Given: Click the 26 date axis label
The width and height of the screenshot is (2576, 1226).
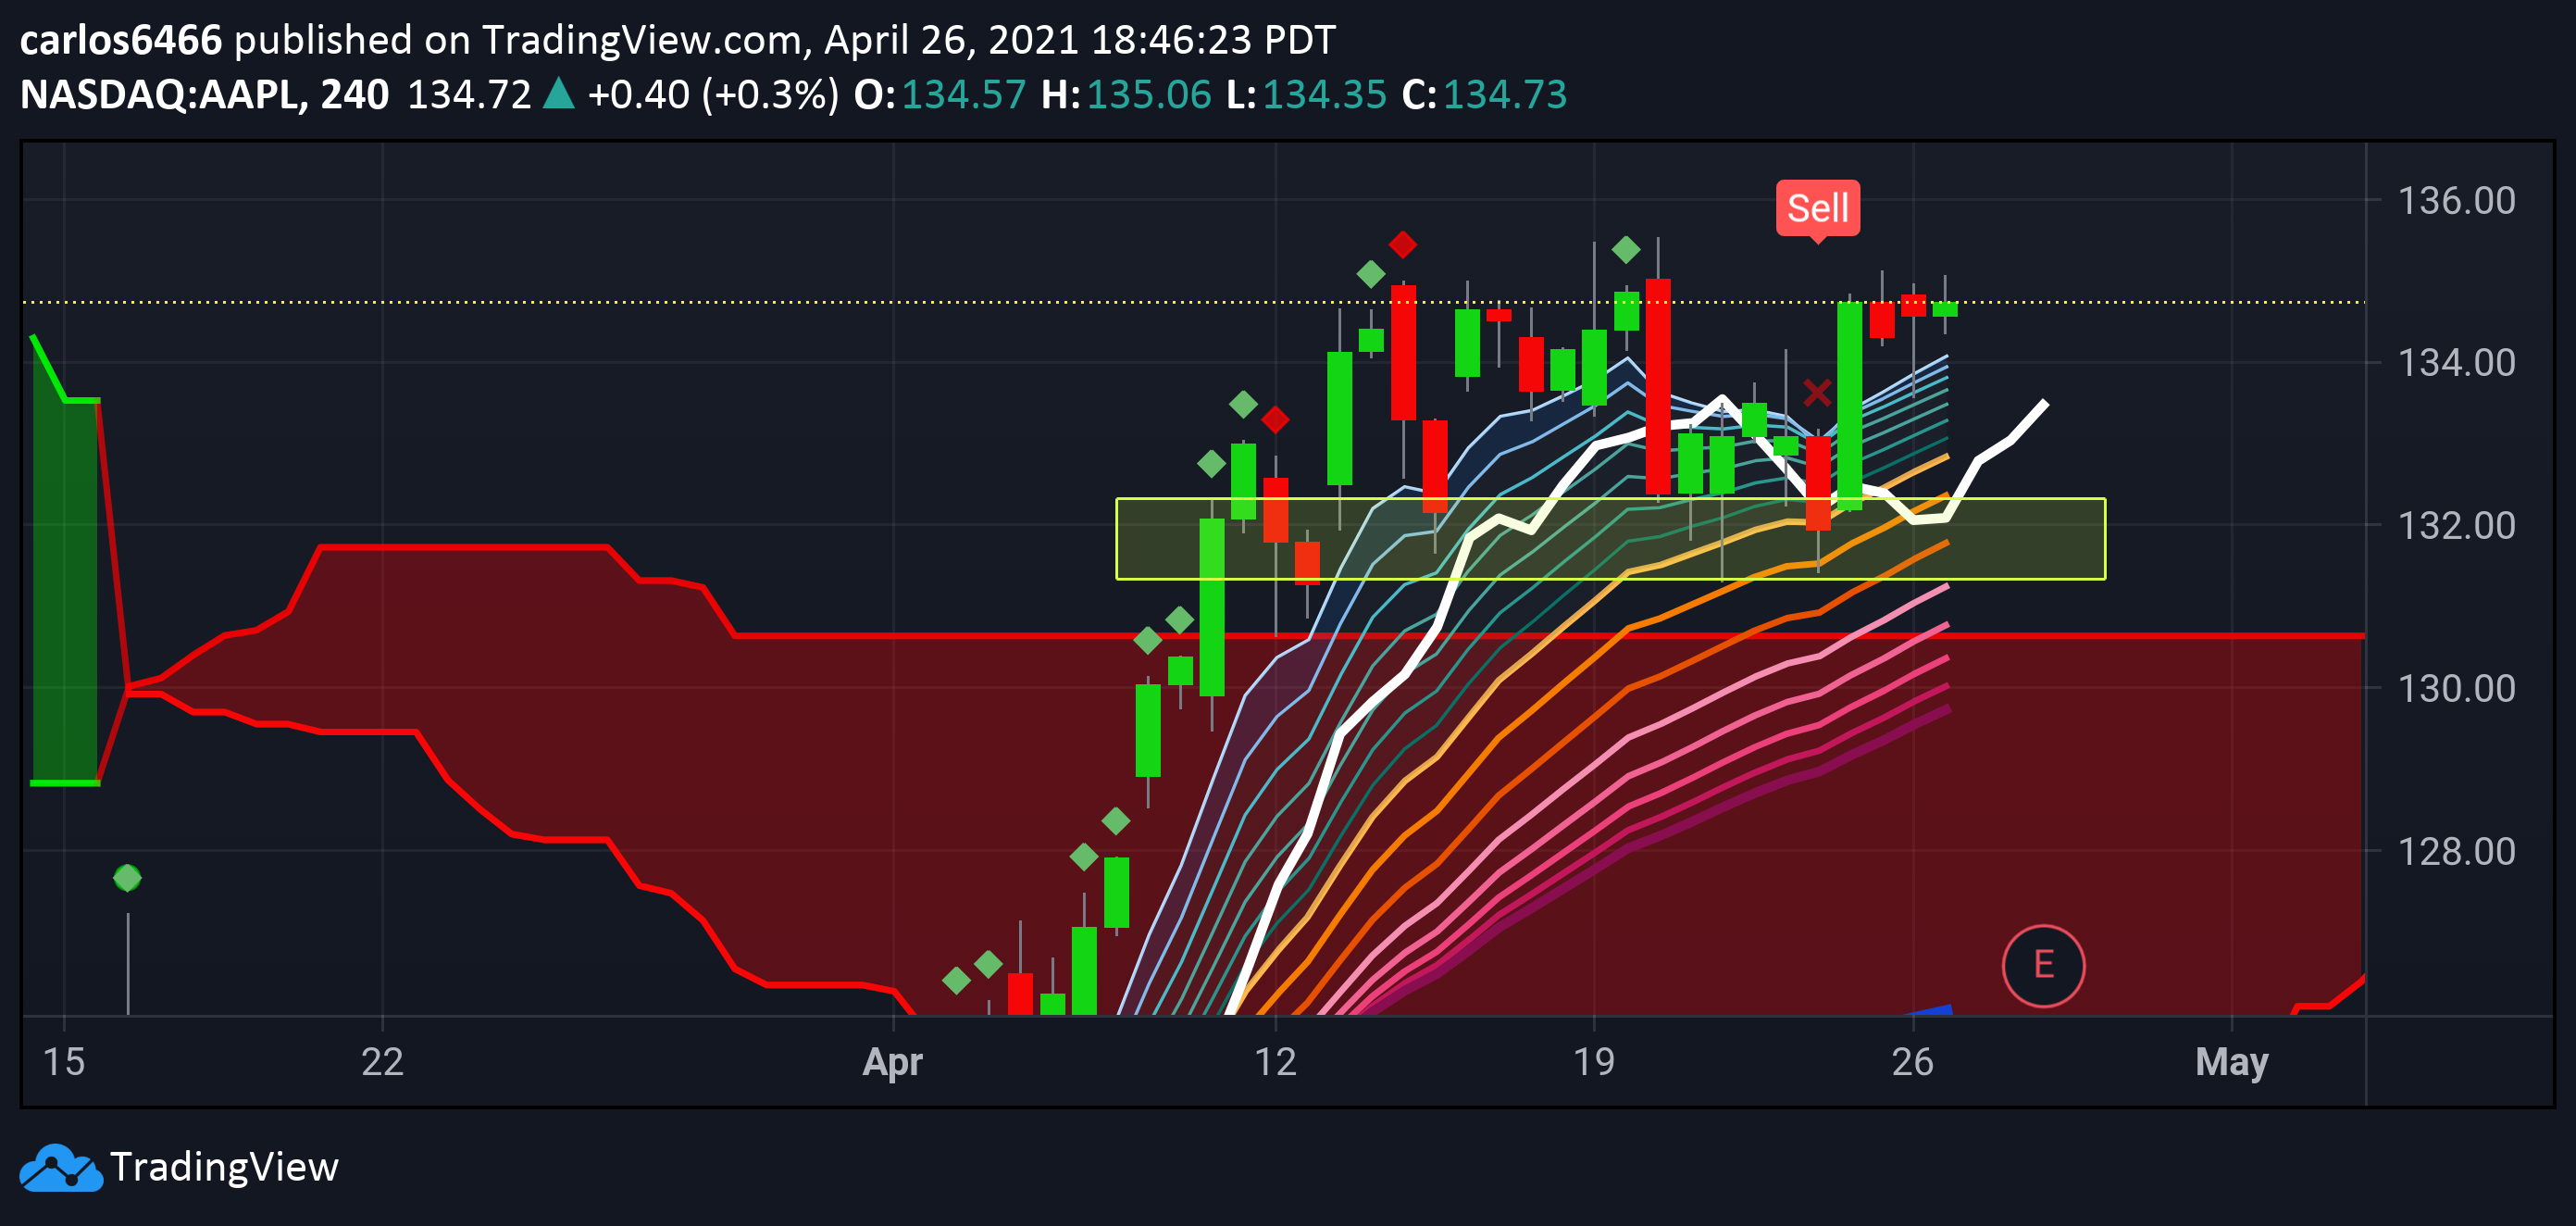Looking at the screenshot, I should coord(1912,1062).
